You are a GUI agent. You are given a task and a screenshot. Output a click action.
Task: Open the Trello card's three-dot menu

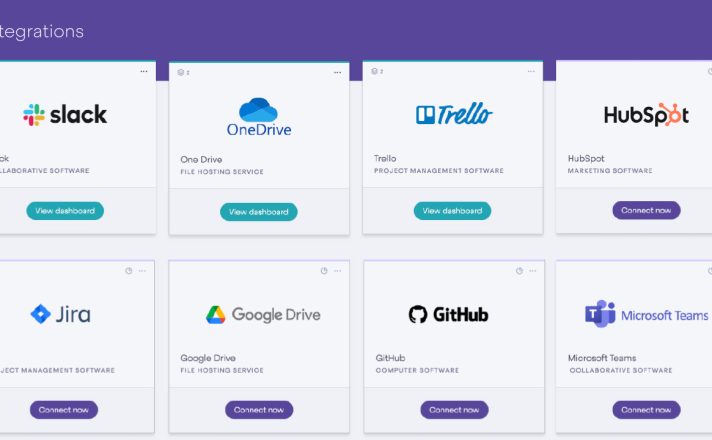click(531, 71)
